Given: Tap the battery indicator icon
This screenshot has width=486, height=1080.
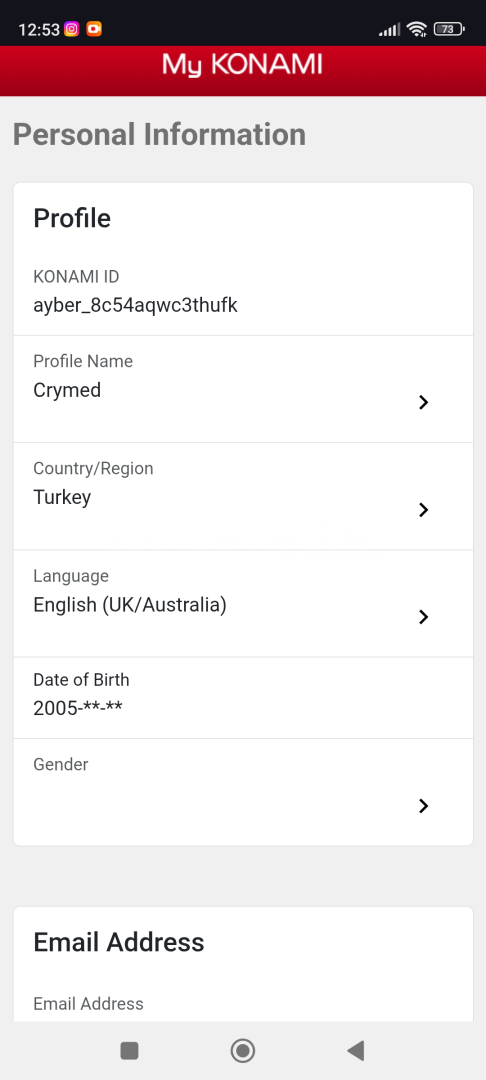Looking at the screenshot, I should click(x=449, y=29).
